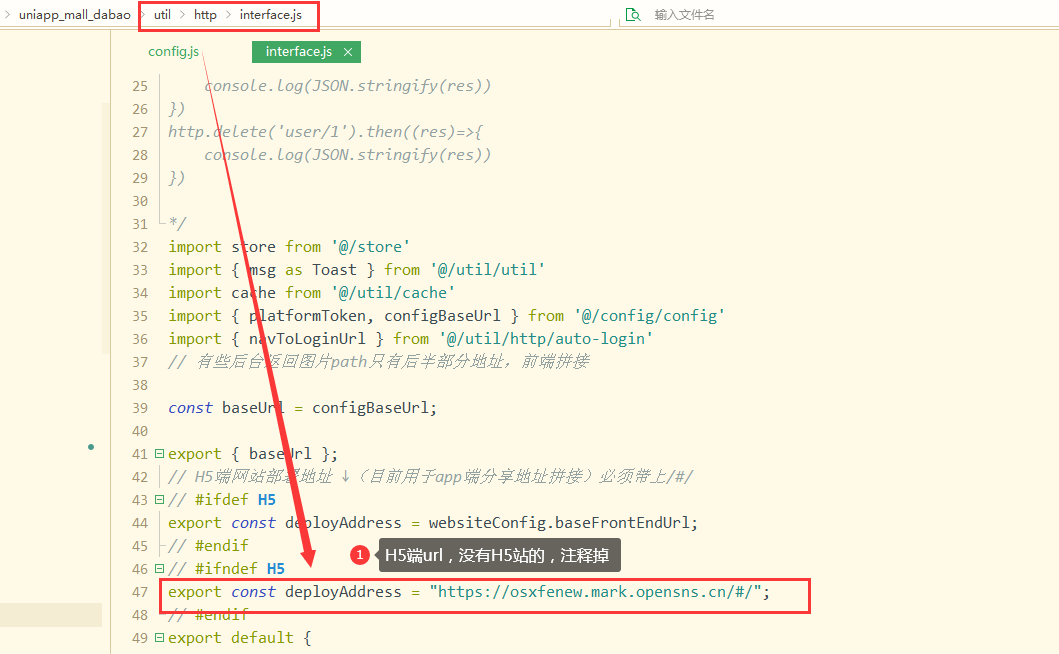Click '@/store' import path on line 32

pyautogui.click(x=370, y=247)
